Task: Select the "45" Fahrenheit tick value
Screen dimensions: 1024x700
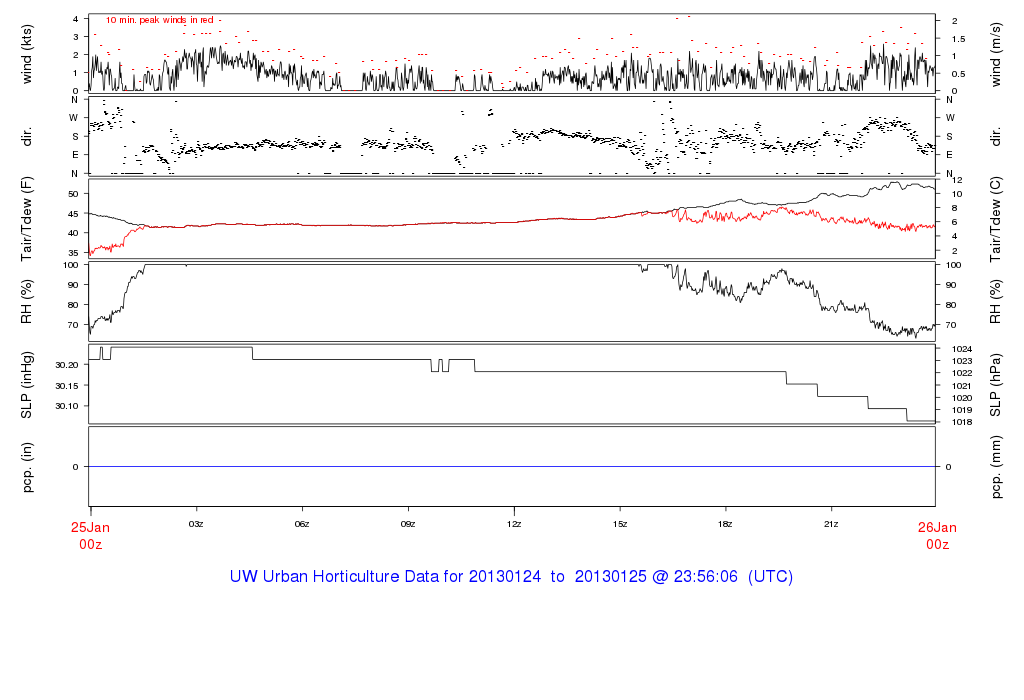Action: [73, 214]
